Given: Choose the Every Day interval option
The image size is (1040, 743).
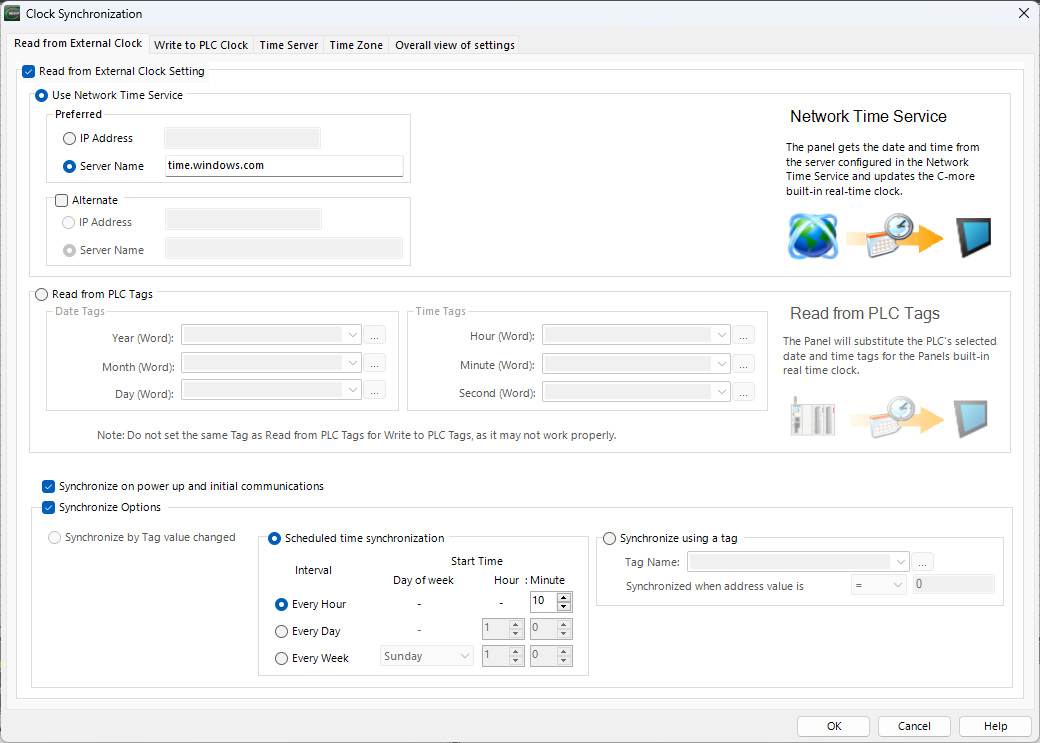Looking at the screenshot, I should (281, 631).
